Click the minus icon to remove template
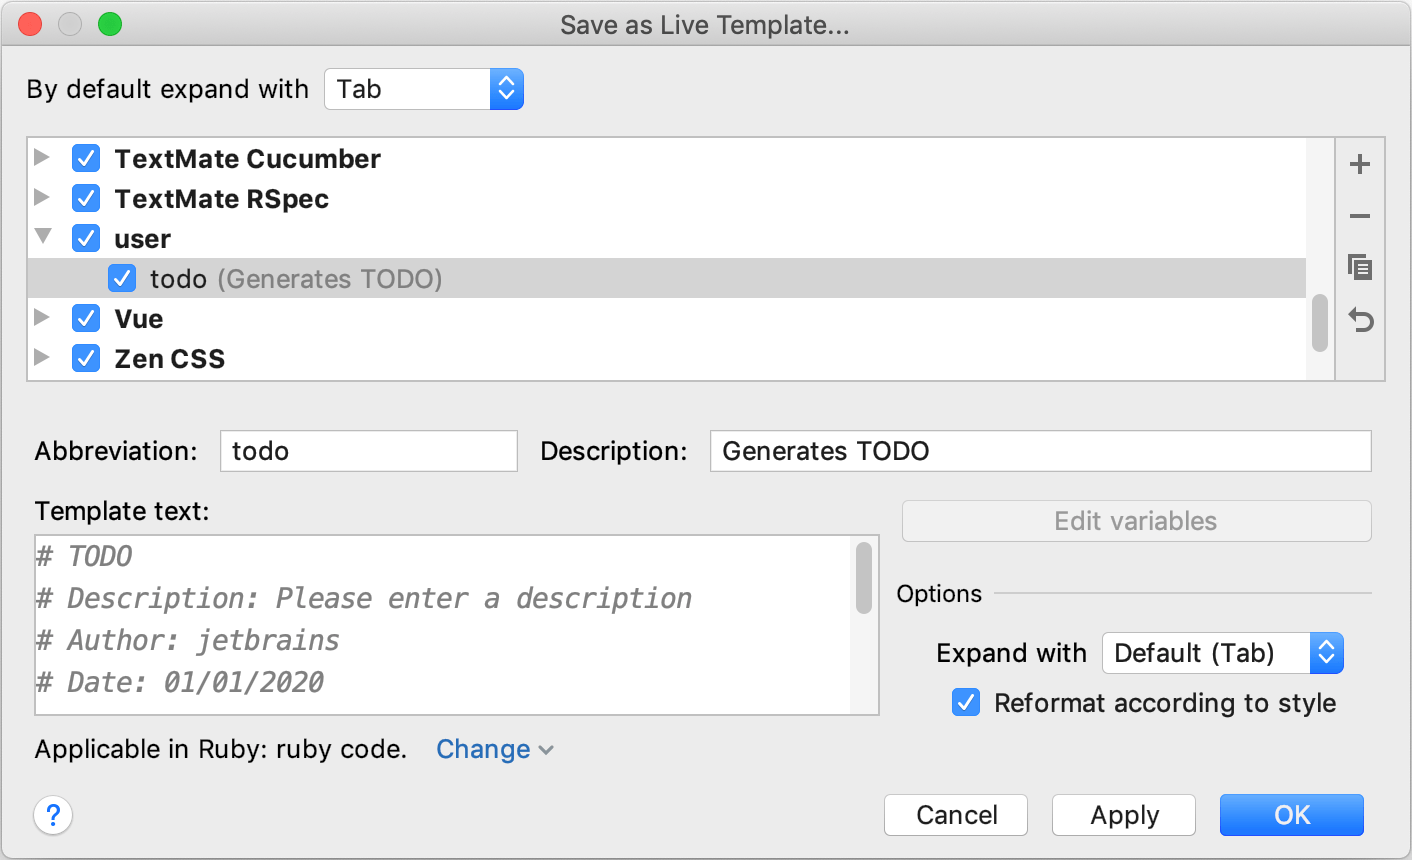Viewport: 1412px width, 860px height. 1360,216
